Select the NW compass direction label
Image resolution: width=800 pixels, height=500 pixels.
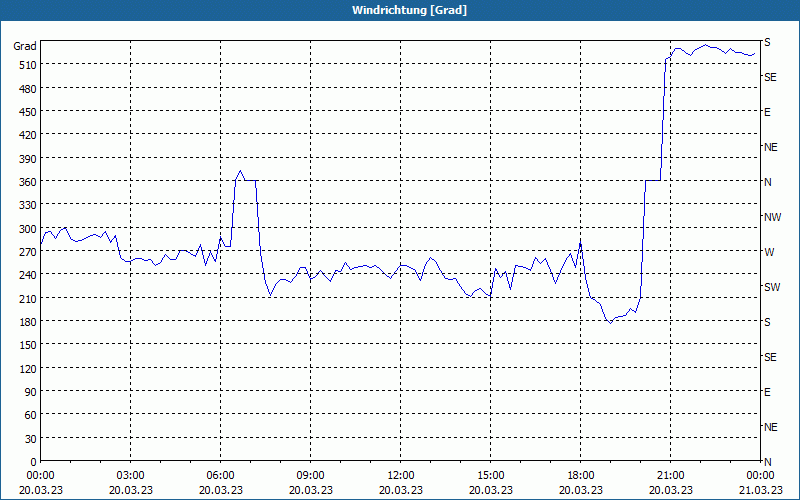point(772,217)
